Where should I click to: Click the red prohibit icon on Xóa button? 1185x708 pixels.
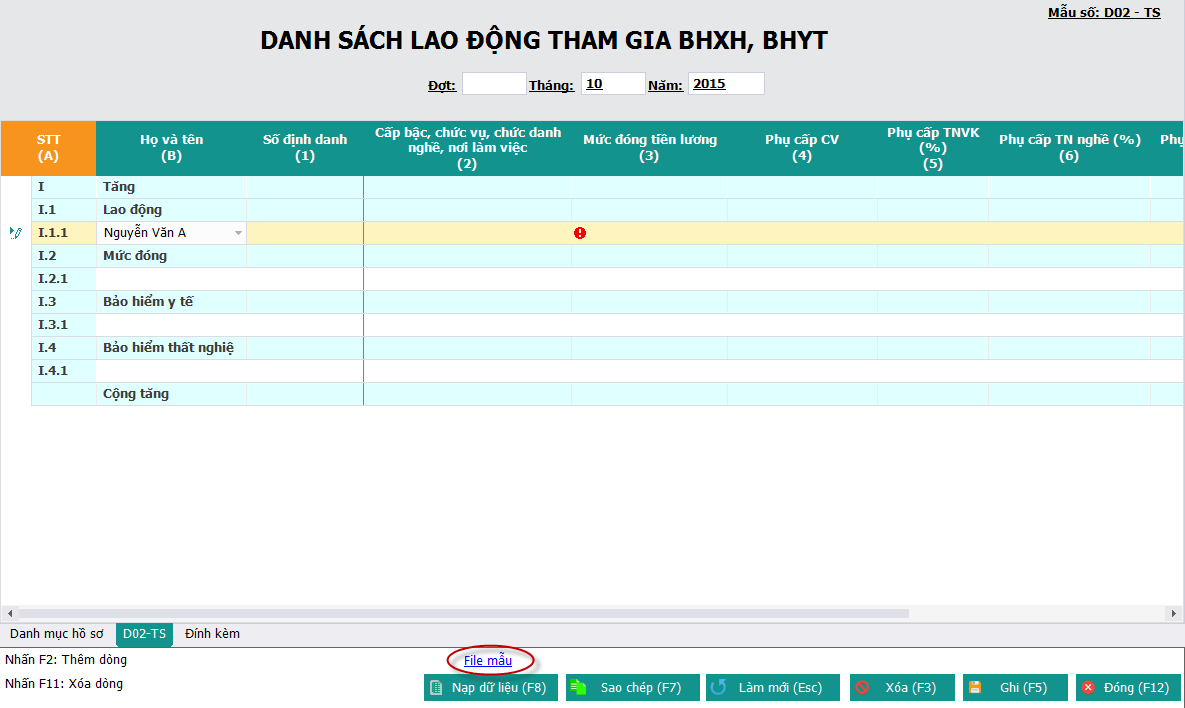pyautogui.click(x=862, y=688)
